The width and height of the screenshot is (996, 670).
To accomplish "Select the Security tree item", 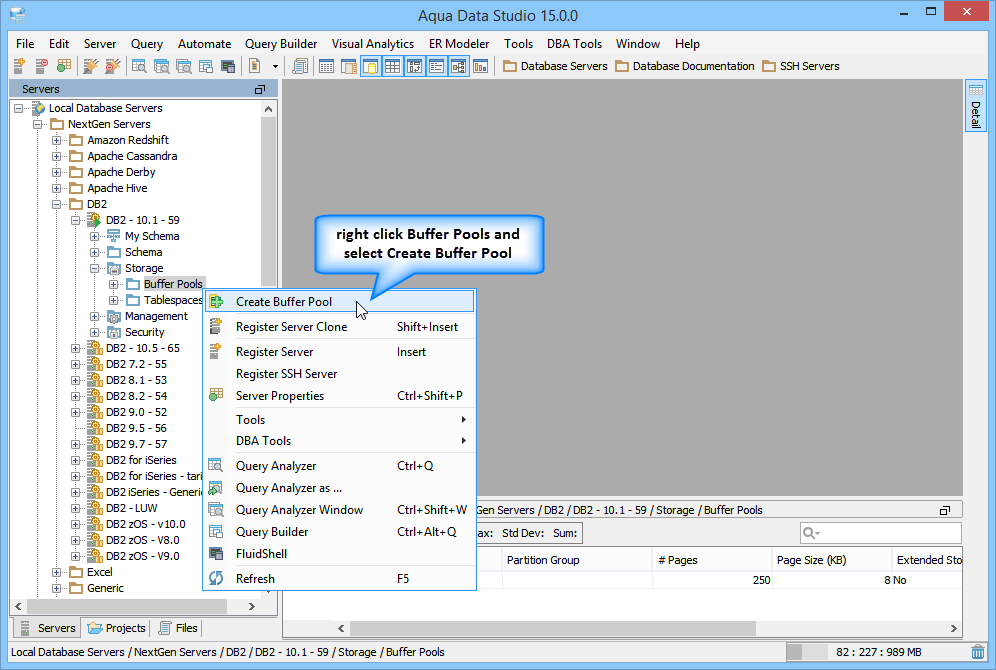I will click(x=144, y=332).
